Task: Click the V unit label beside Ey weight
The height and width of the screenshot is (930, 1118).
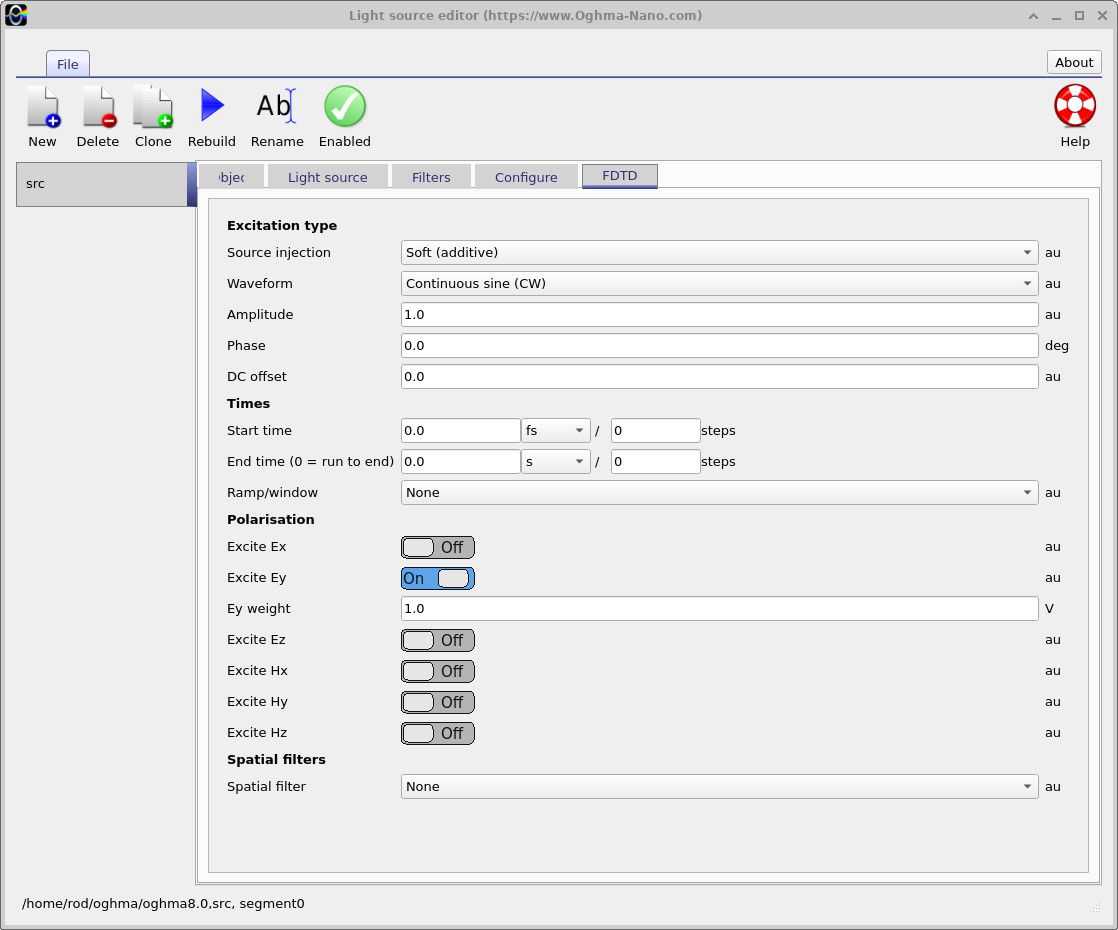Action: (1049, 608)
